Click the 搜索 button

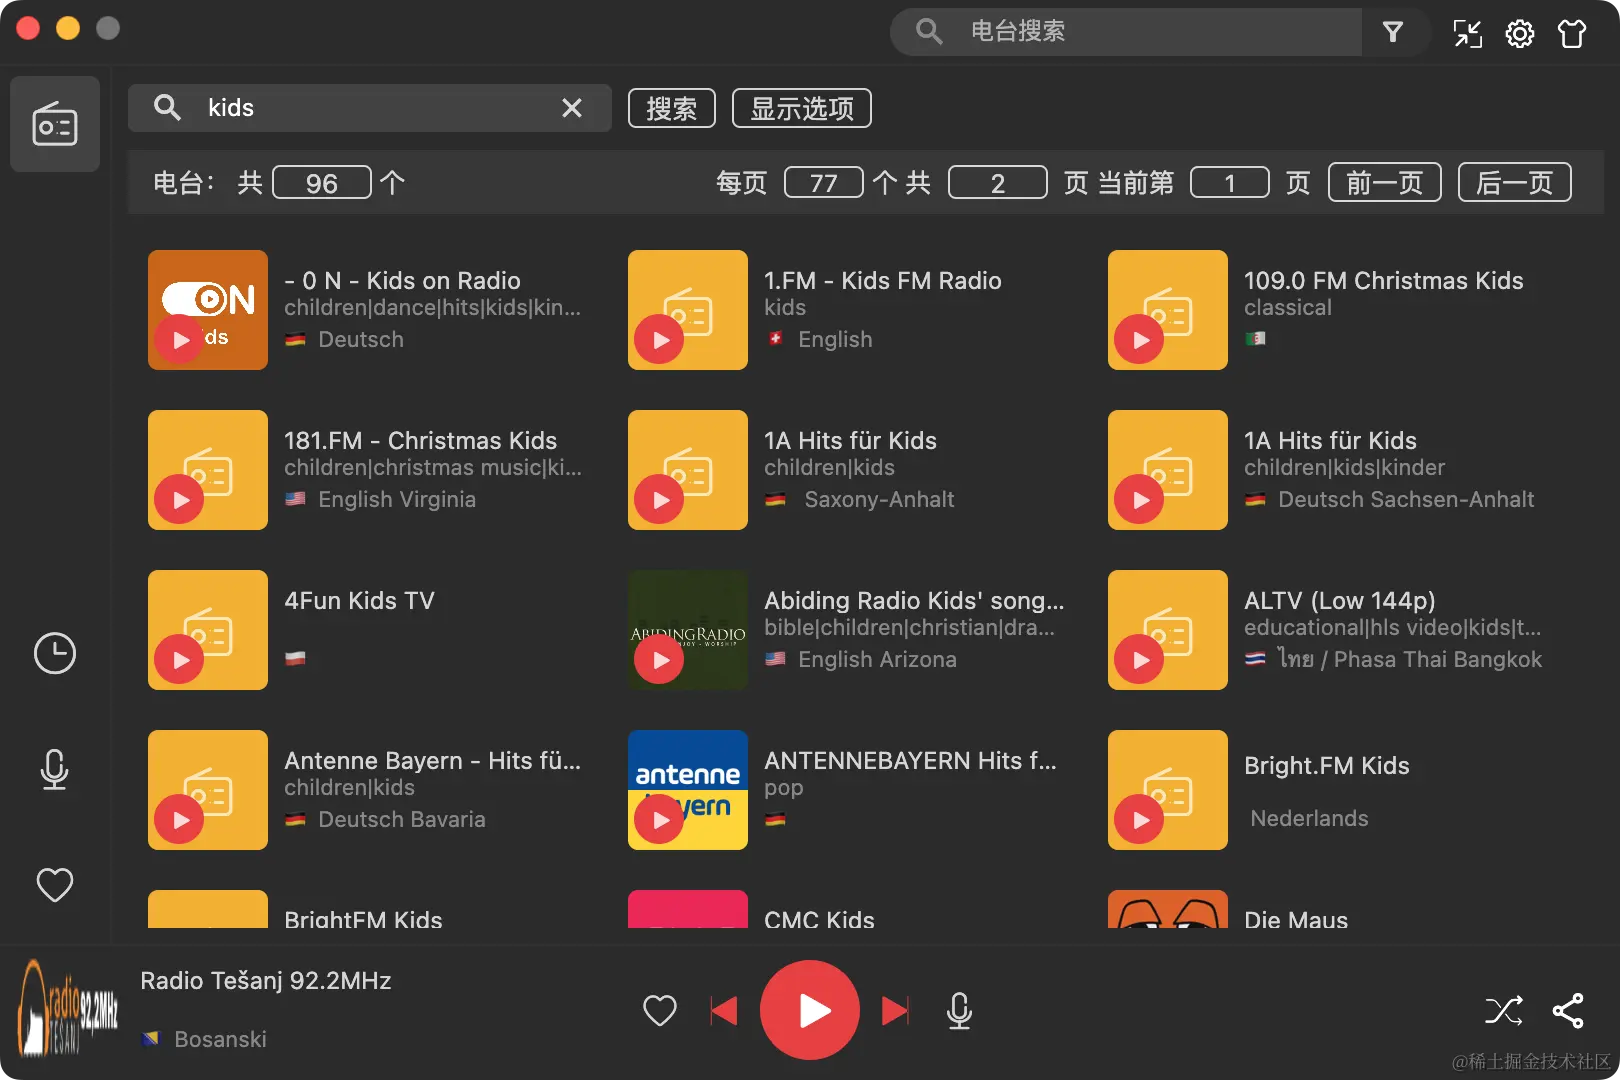click(x=672, y=108)
